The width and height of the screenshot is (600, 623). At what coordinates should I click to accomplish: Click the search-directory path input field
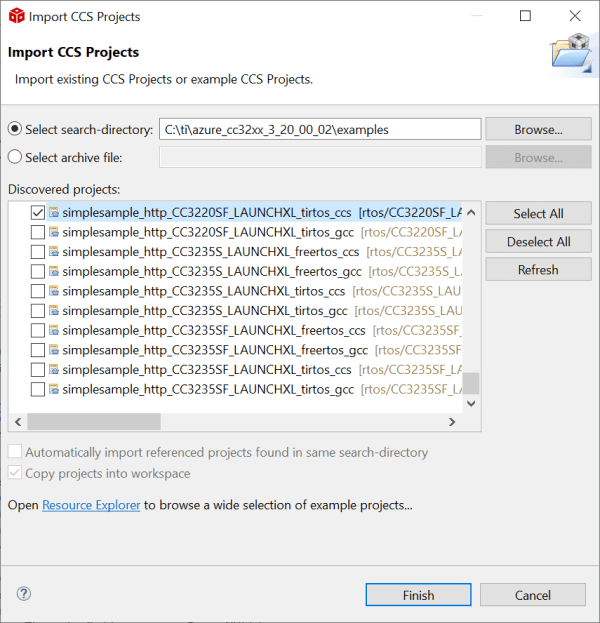(x=320, y=129)
